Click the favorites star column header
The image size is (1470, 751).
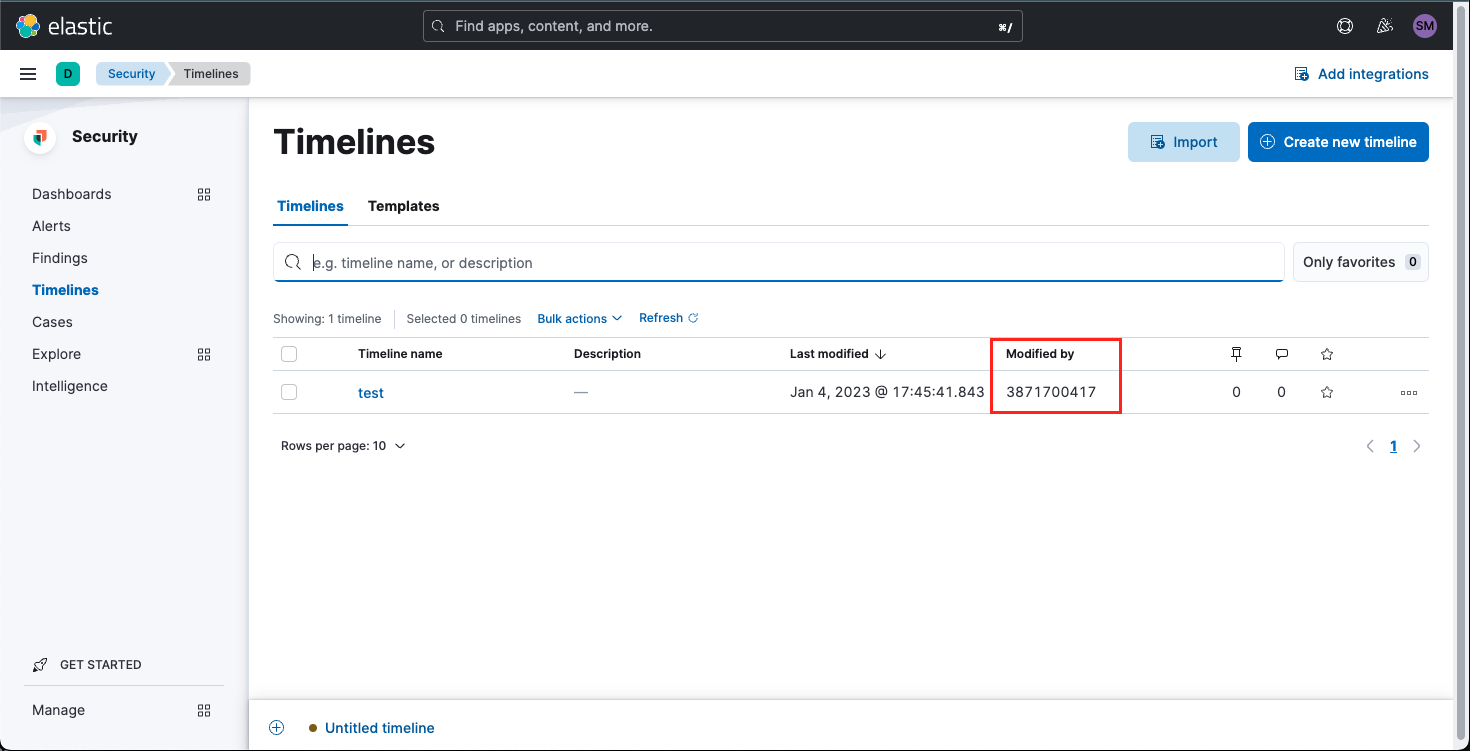click(x=1327, y=354)
